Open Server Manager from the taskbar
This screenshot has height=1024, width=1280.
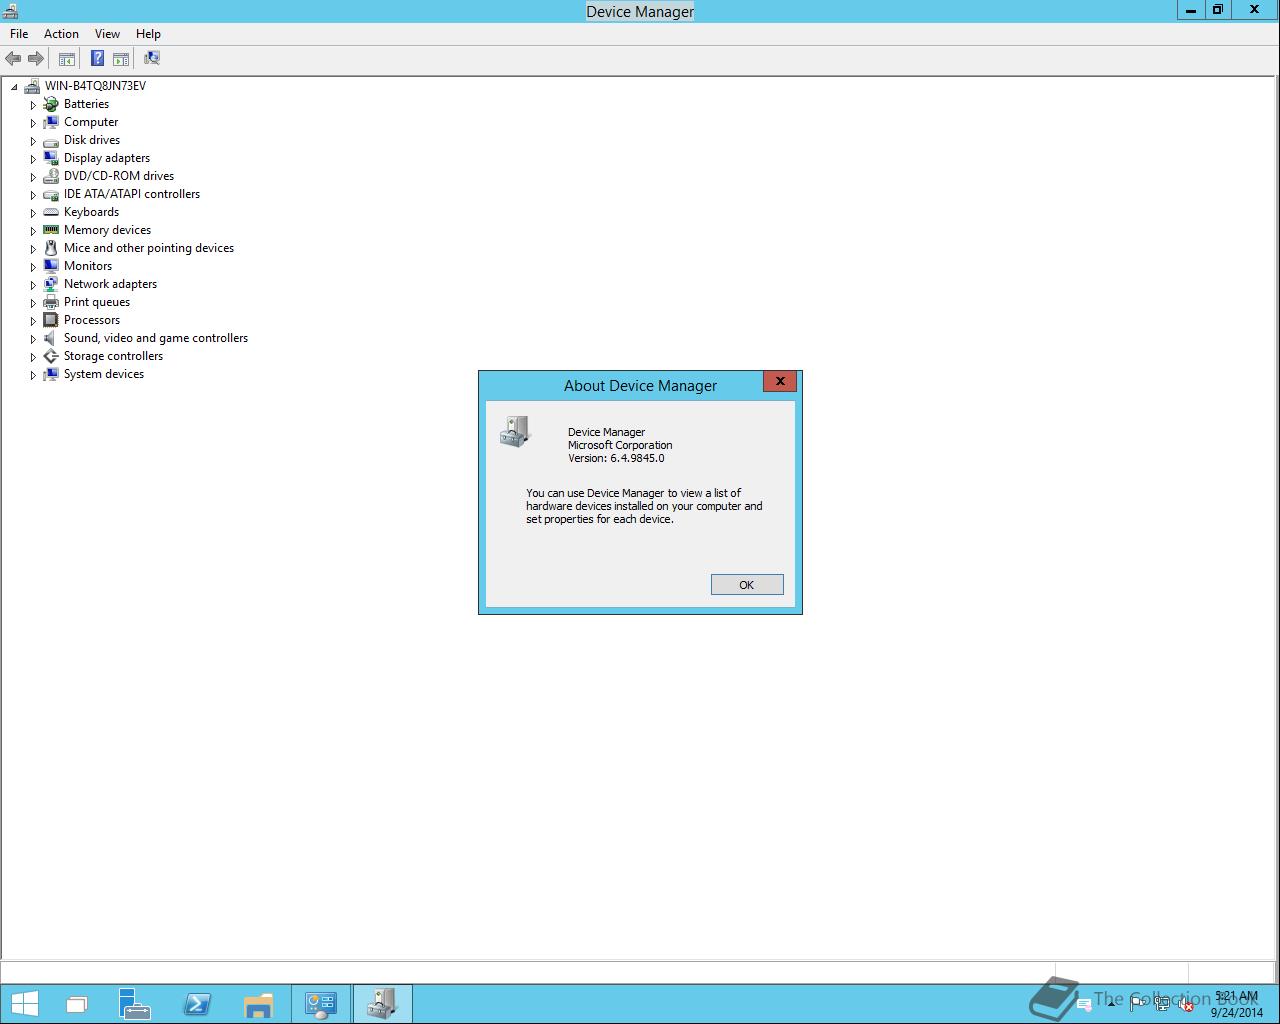tap(135, 1004)
